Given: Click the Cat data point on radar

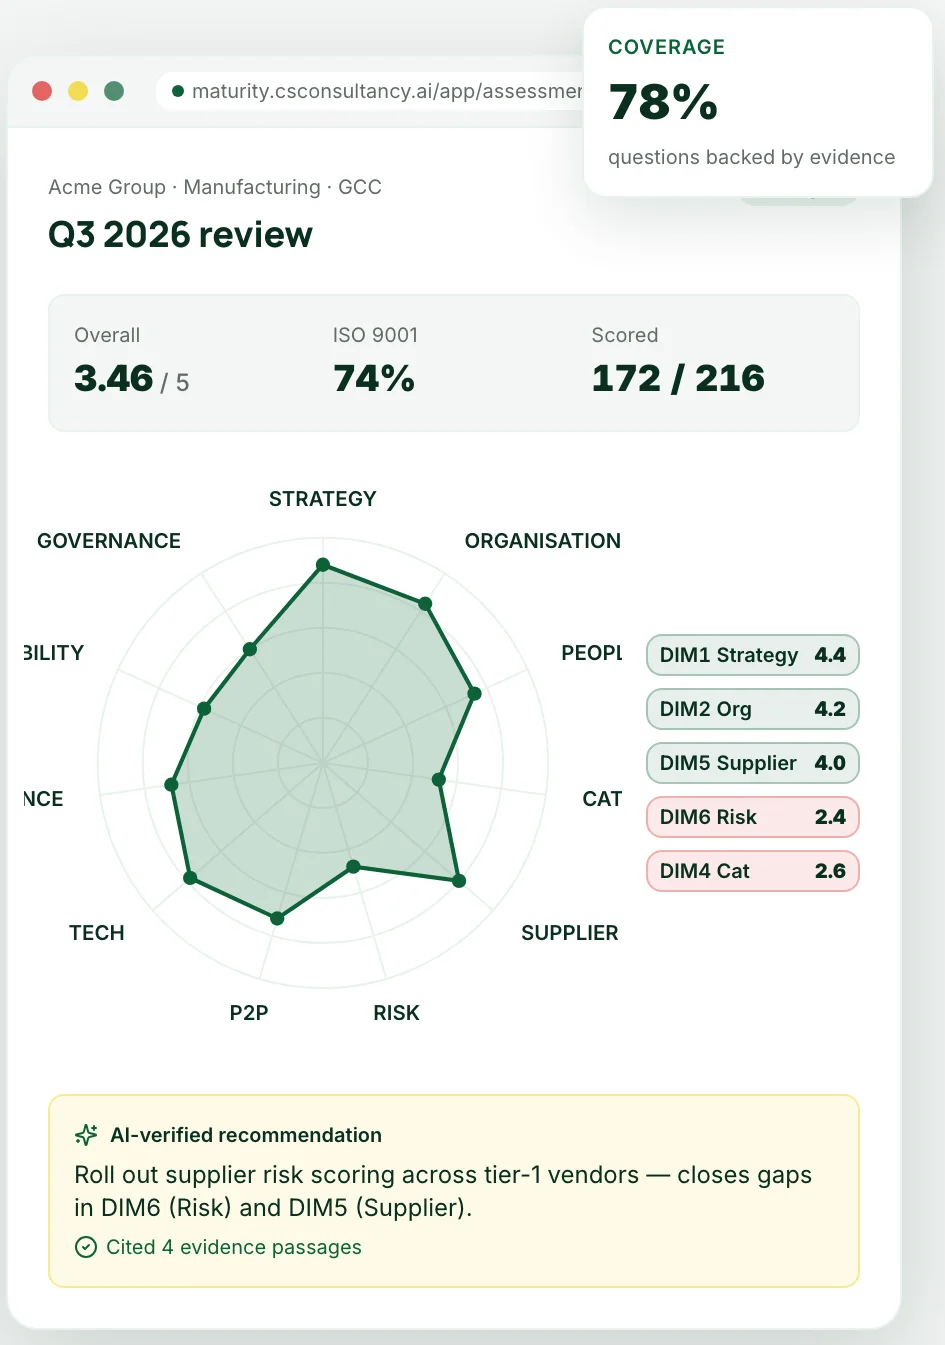Looking at the screenshot, I should pos(438,780).
